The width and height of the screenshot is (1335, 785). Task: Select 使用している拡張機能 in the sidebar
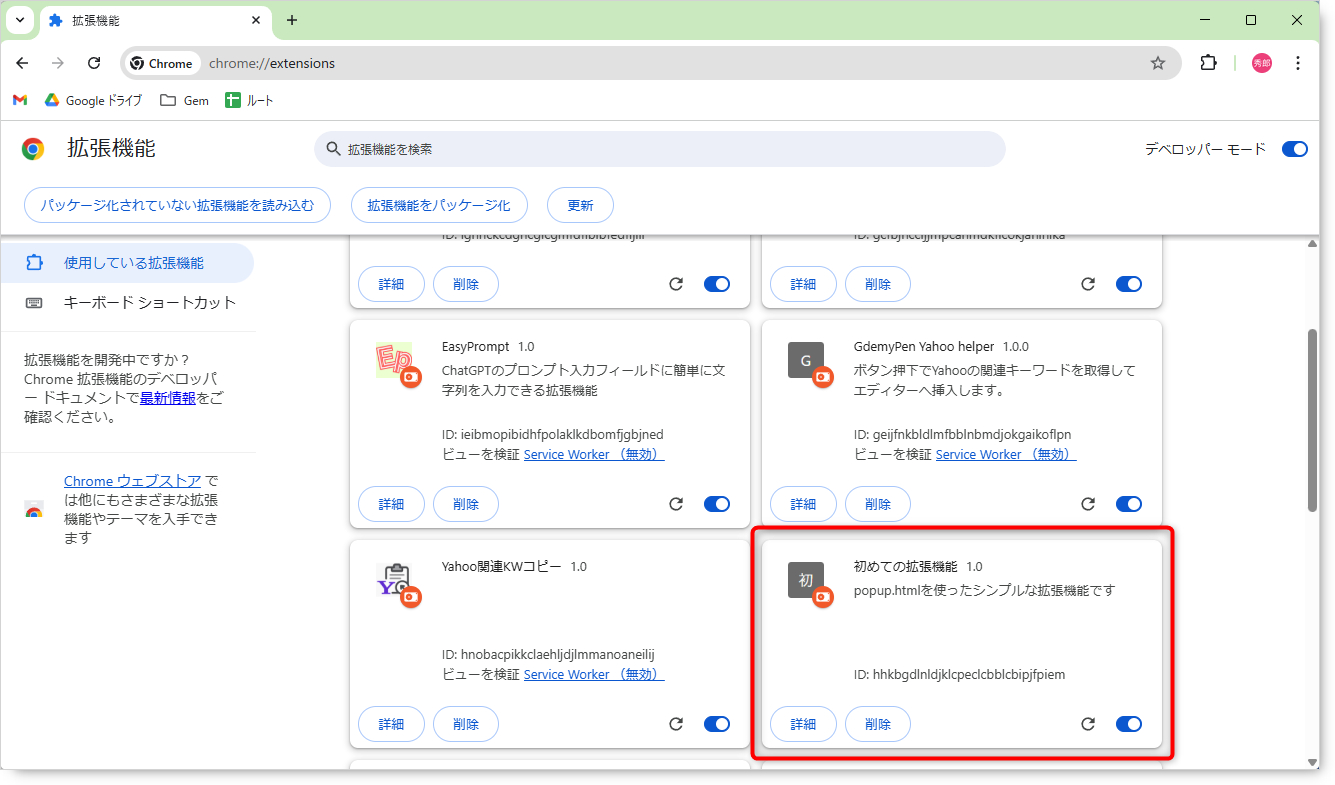pos(133,263)
